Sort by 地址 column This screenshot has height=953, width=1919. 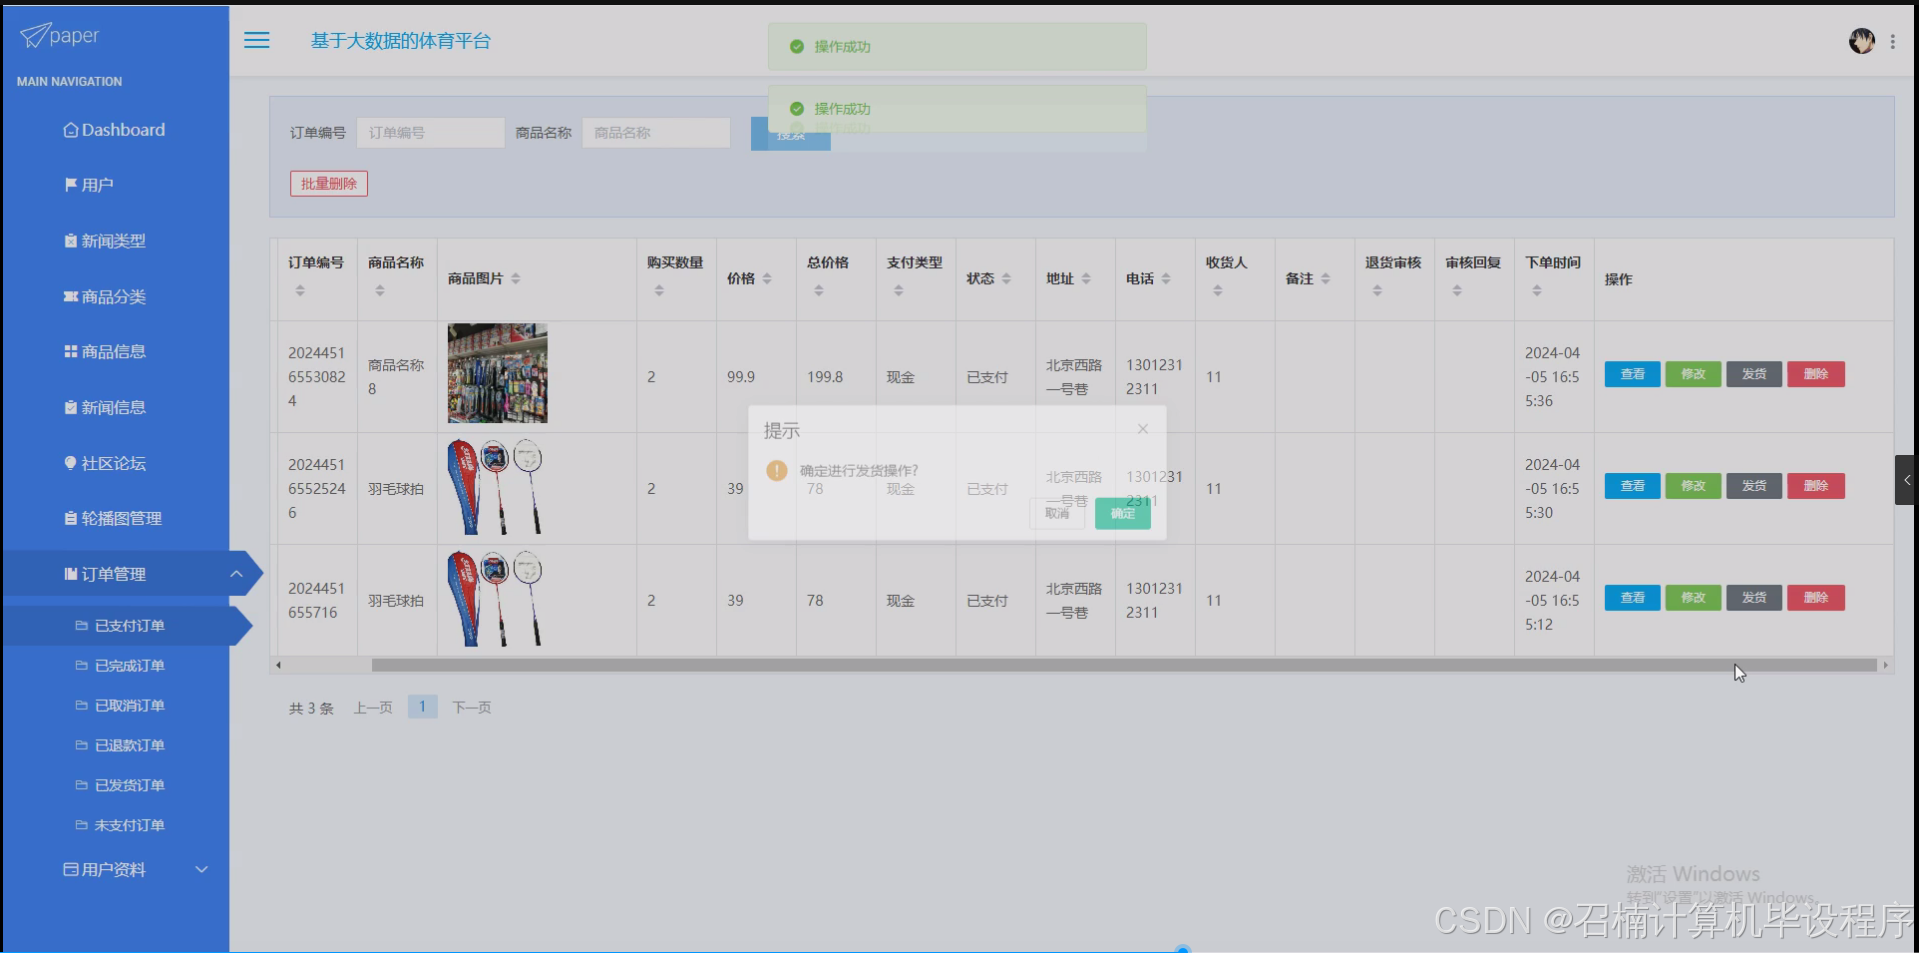point(1086,279)
